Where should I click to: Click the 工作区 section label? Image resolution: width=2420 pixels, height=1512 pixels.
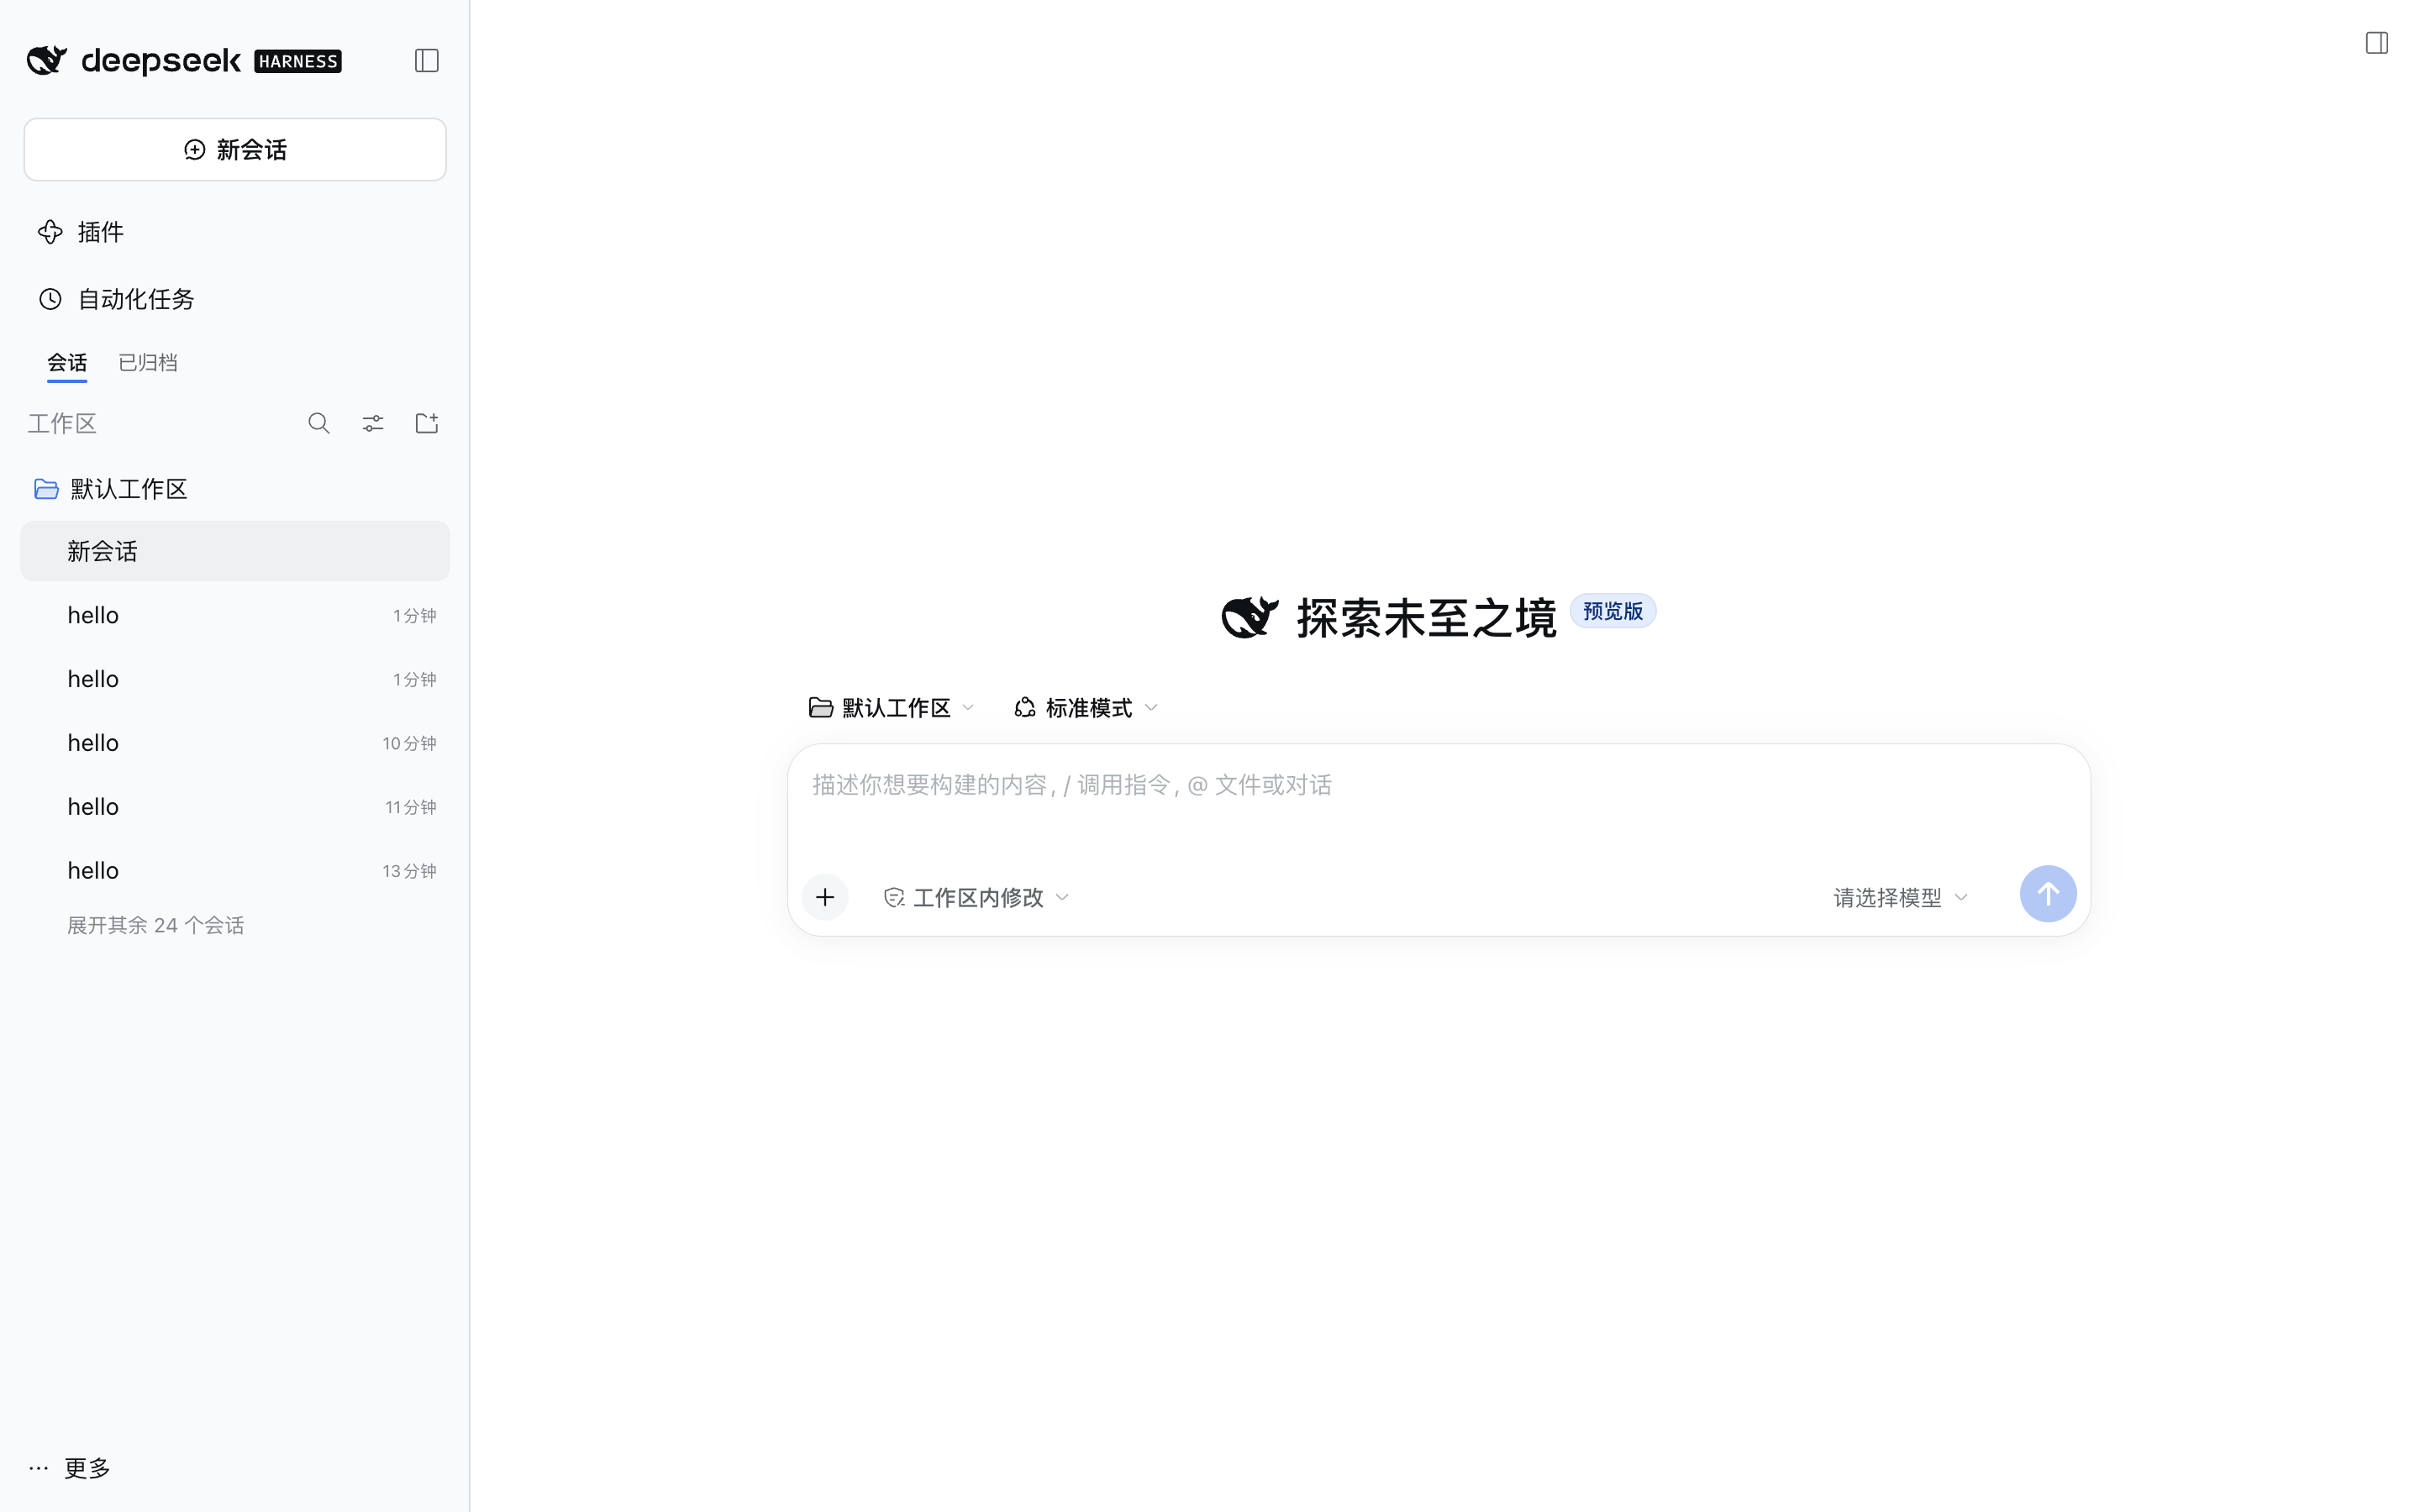pos(62,424)
